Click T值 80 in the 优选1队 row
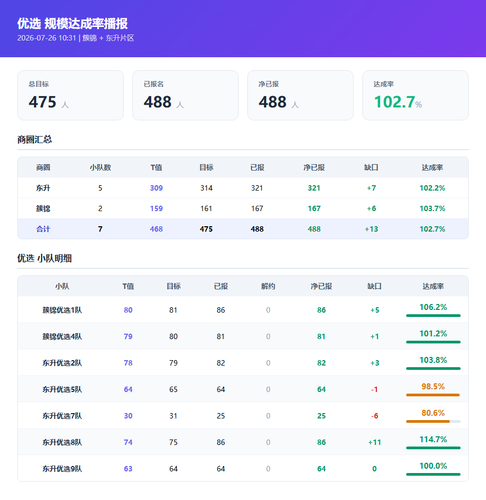486x500 pixels. click(128, 310)
